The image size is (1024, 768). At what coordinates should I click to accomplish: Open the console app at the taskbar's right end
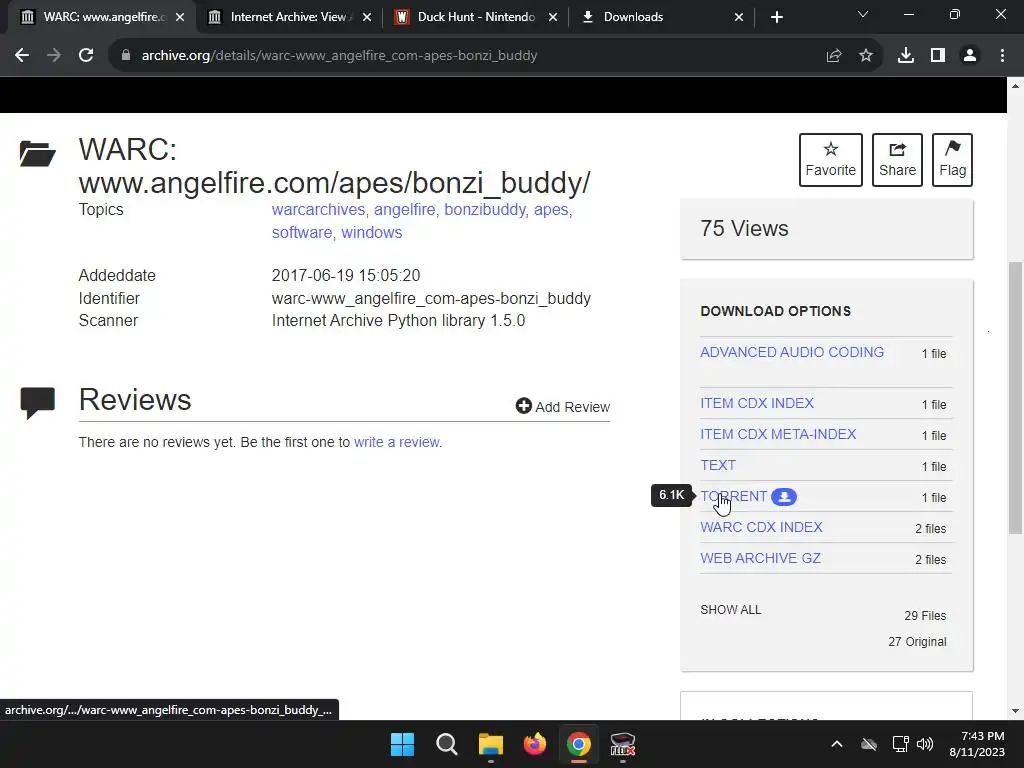pyautogui.click(x=622, y=744)
